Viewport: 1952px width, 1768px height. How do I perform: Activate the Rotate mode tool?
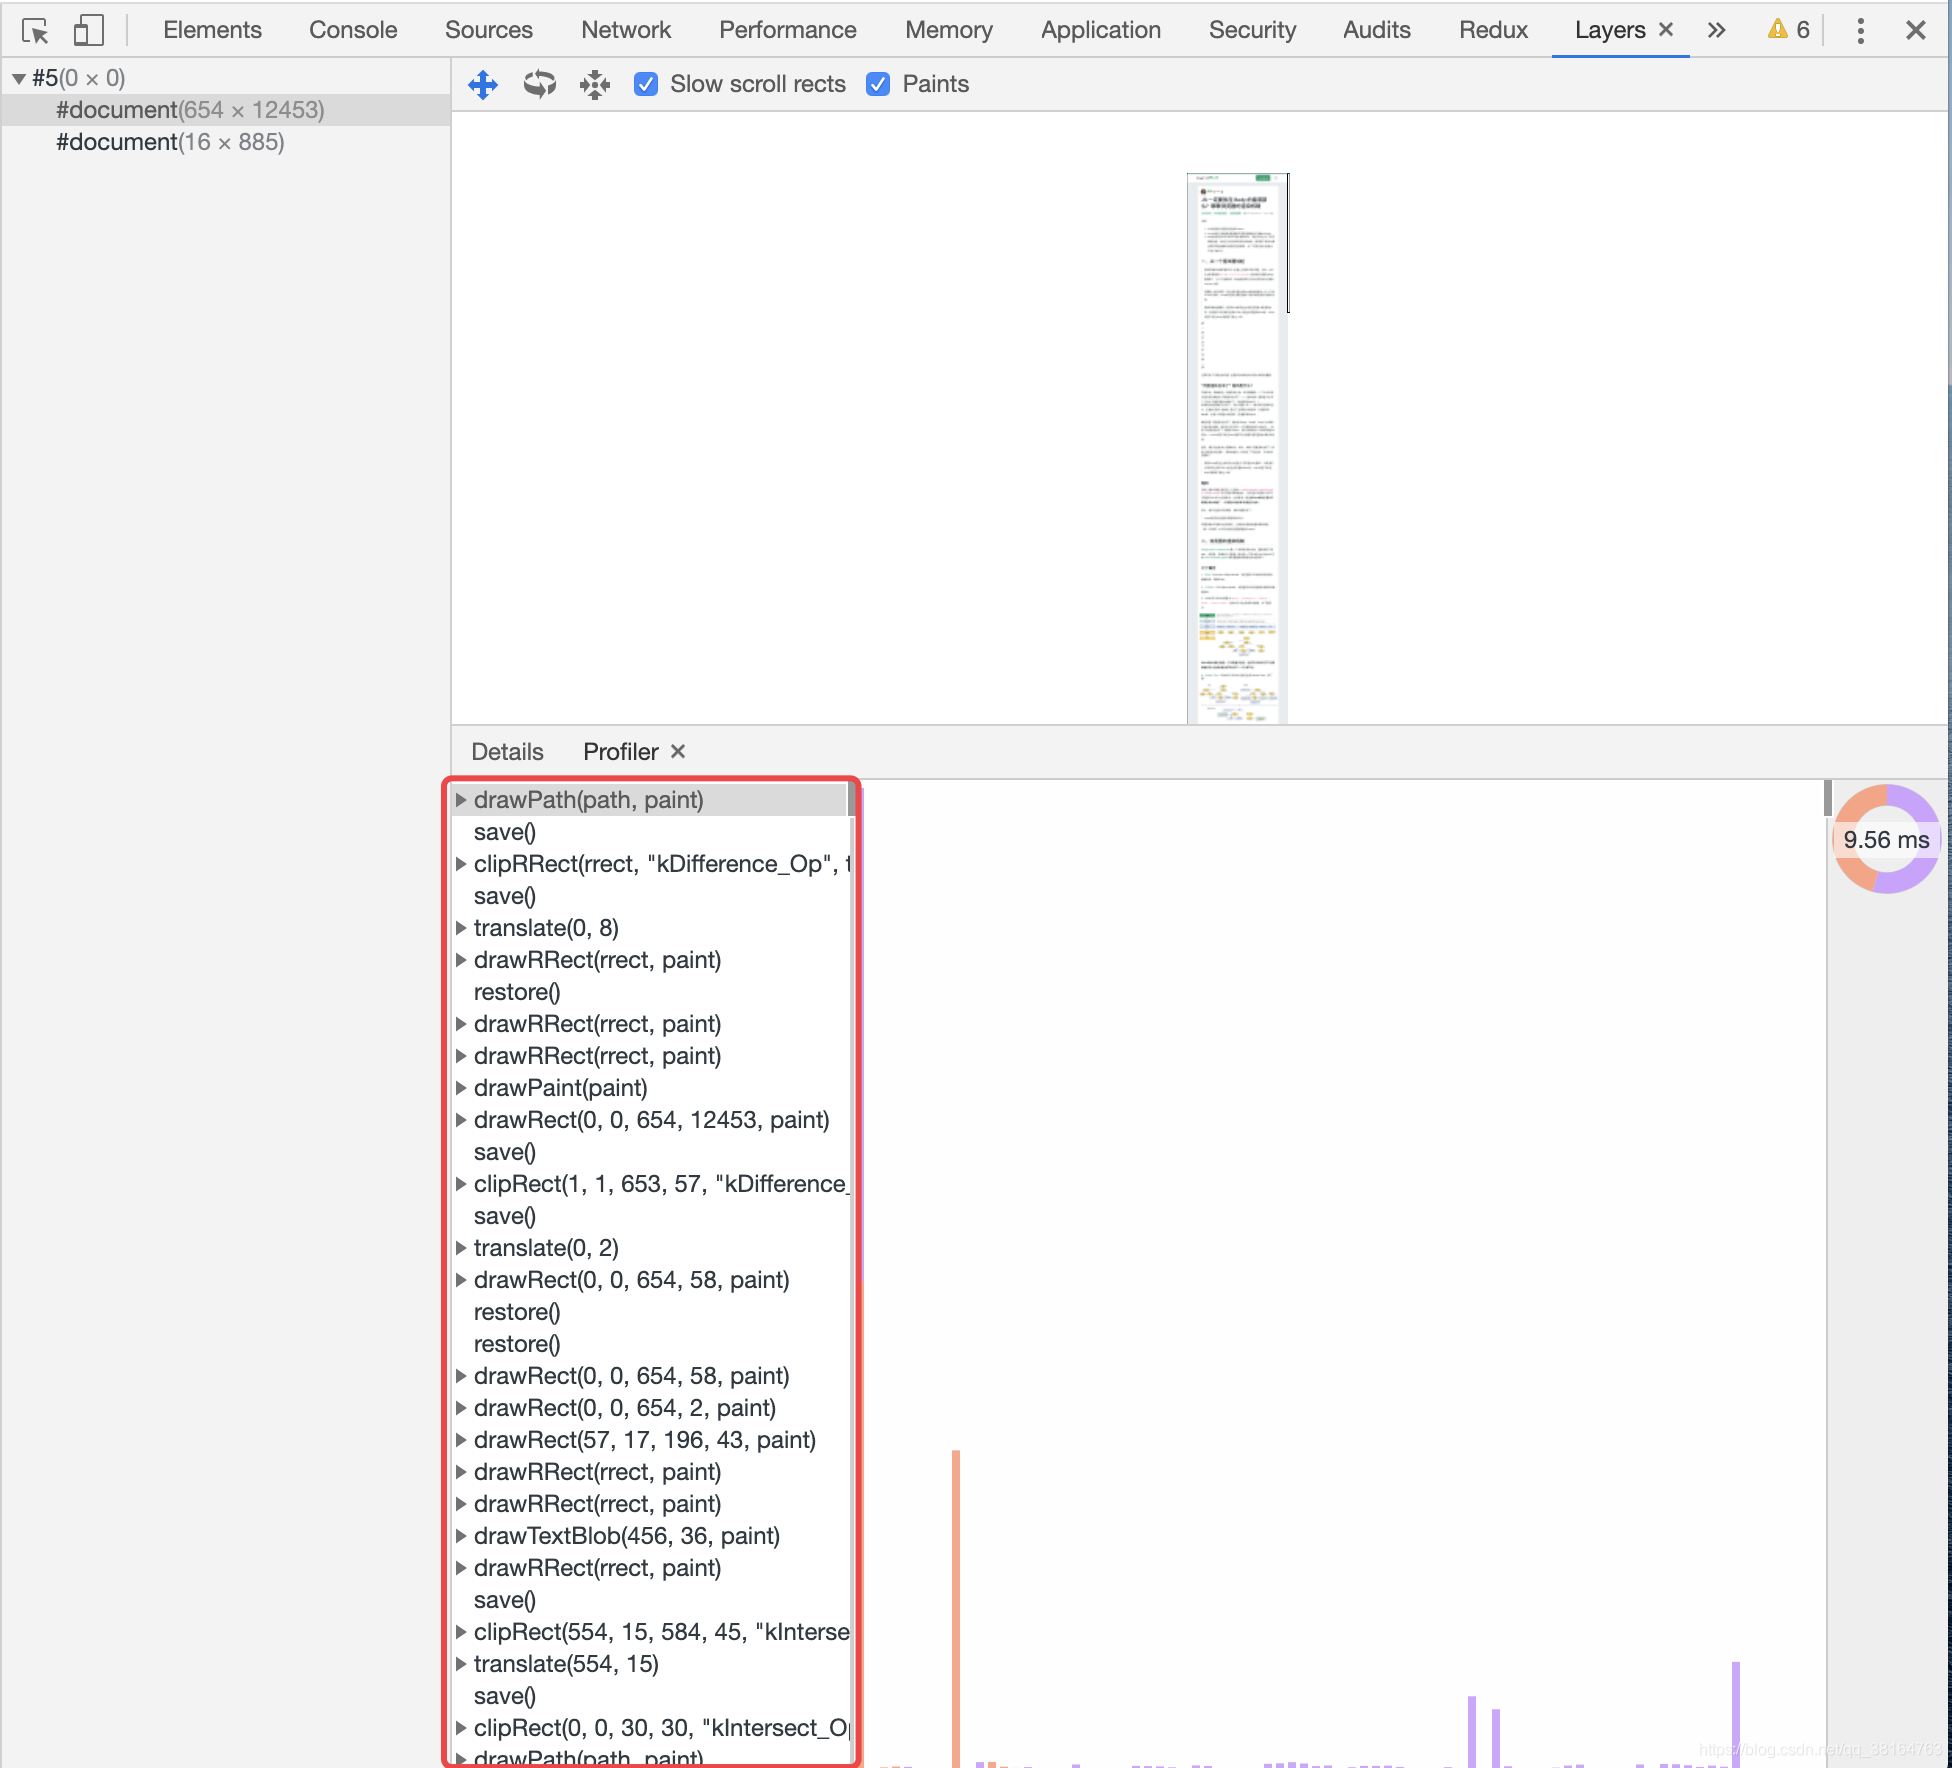click(x=539, y=85)
